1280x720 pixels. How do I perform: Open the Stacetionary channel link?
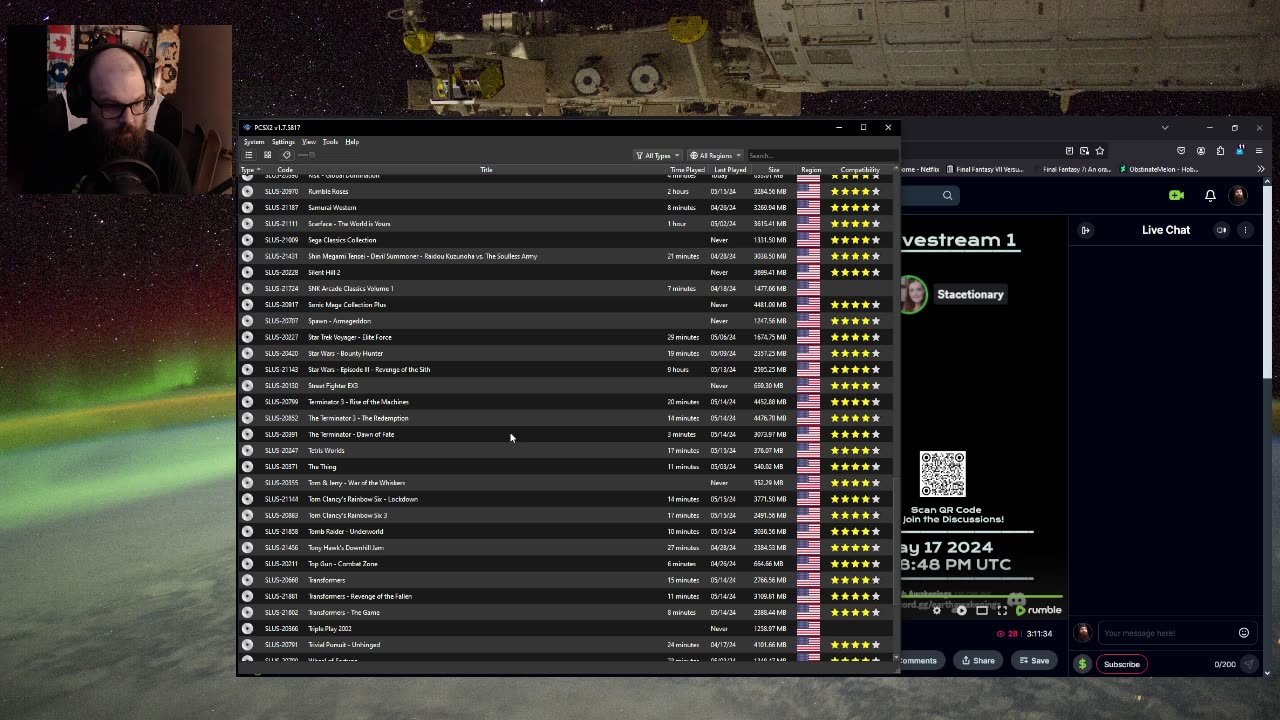970,295
